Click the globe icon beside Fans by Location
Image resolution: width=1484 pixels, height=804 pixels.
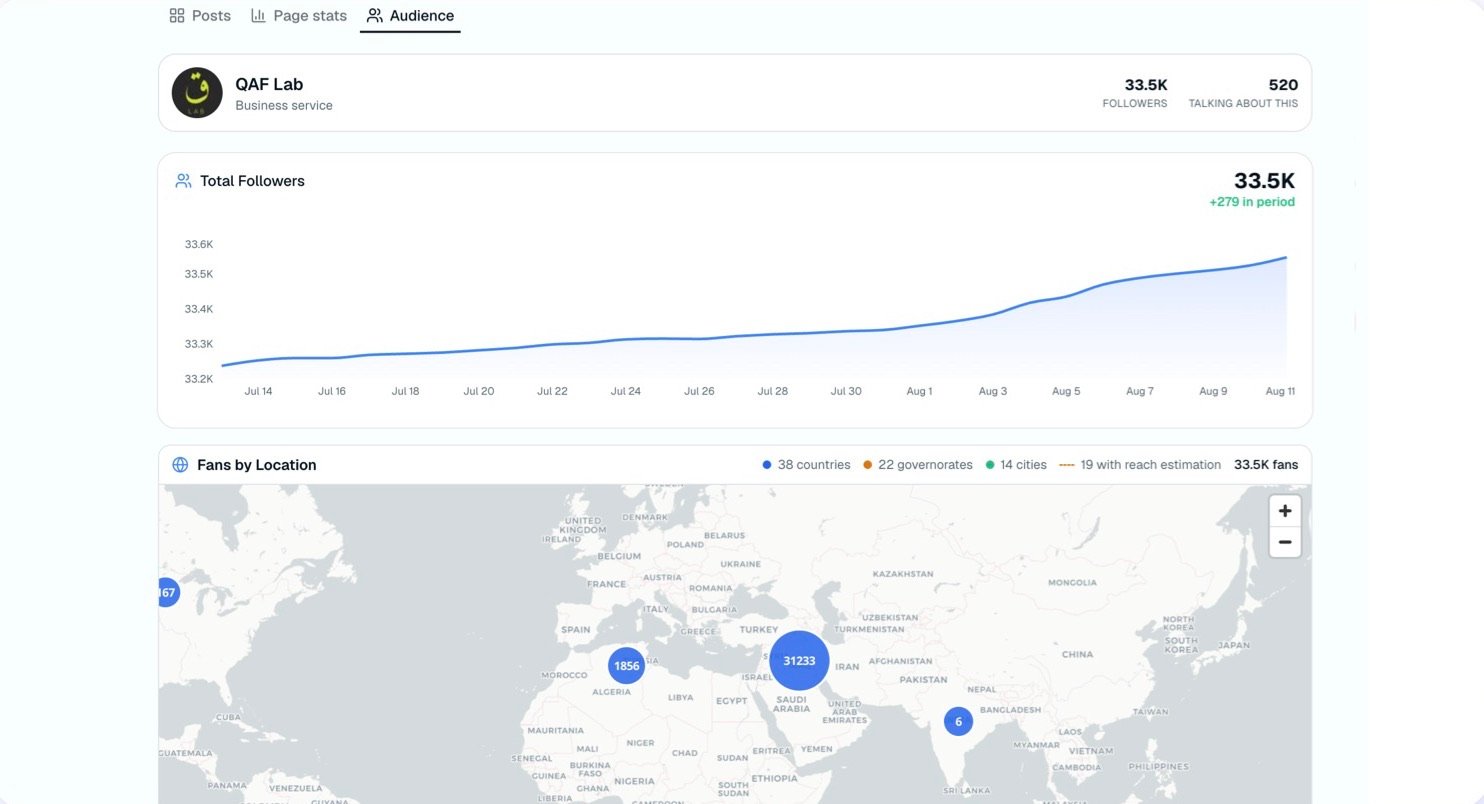[180, 465]
